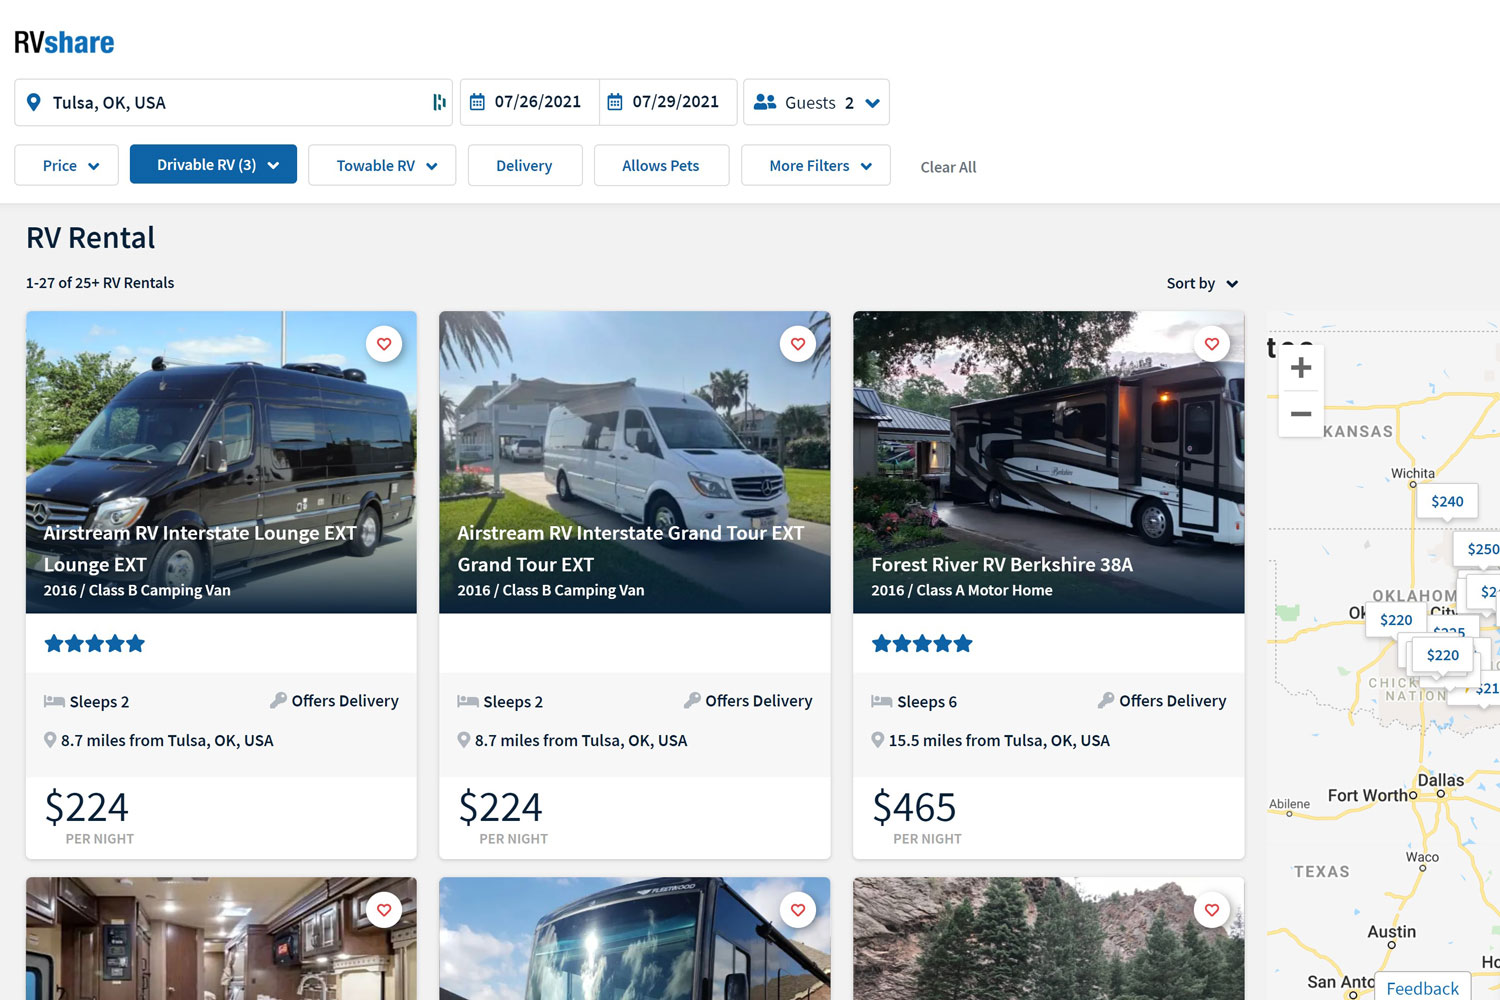
Task: Open the Airstream RV Interstate Lounge EXT title
Action: 200,548
